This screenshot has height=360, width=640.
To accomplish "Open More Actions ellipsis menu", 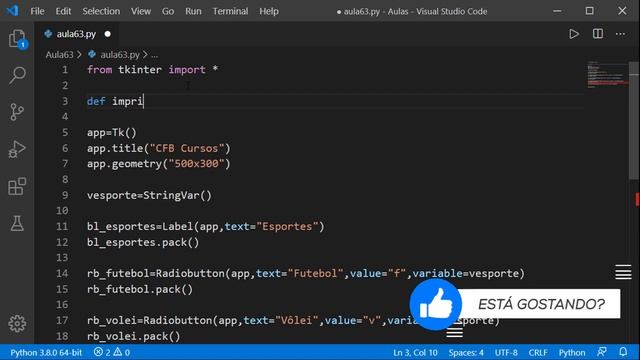I will click(620, 34).
